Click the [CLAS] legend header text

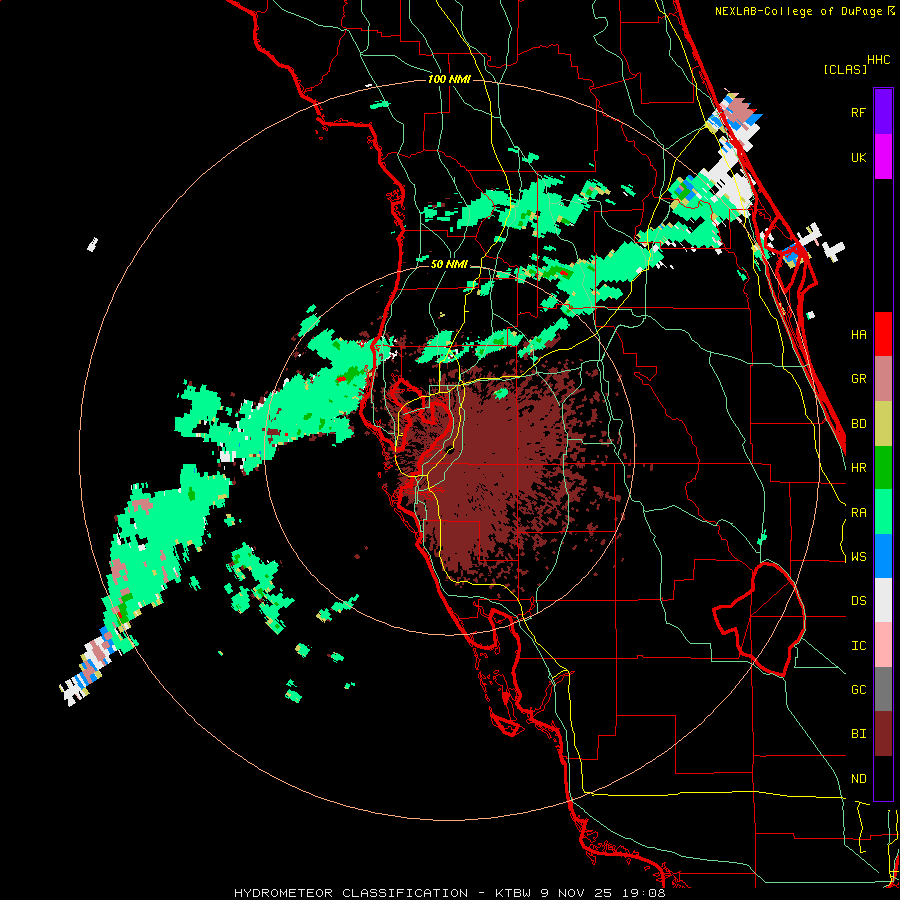845,69
